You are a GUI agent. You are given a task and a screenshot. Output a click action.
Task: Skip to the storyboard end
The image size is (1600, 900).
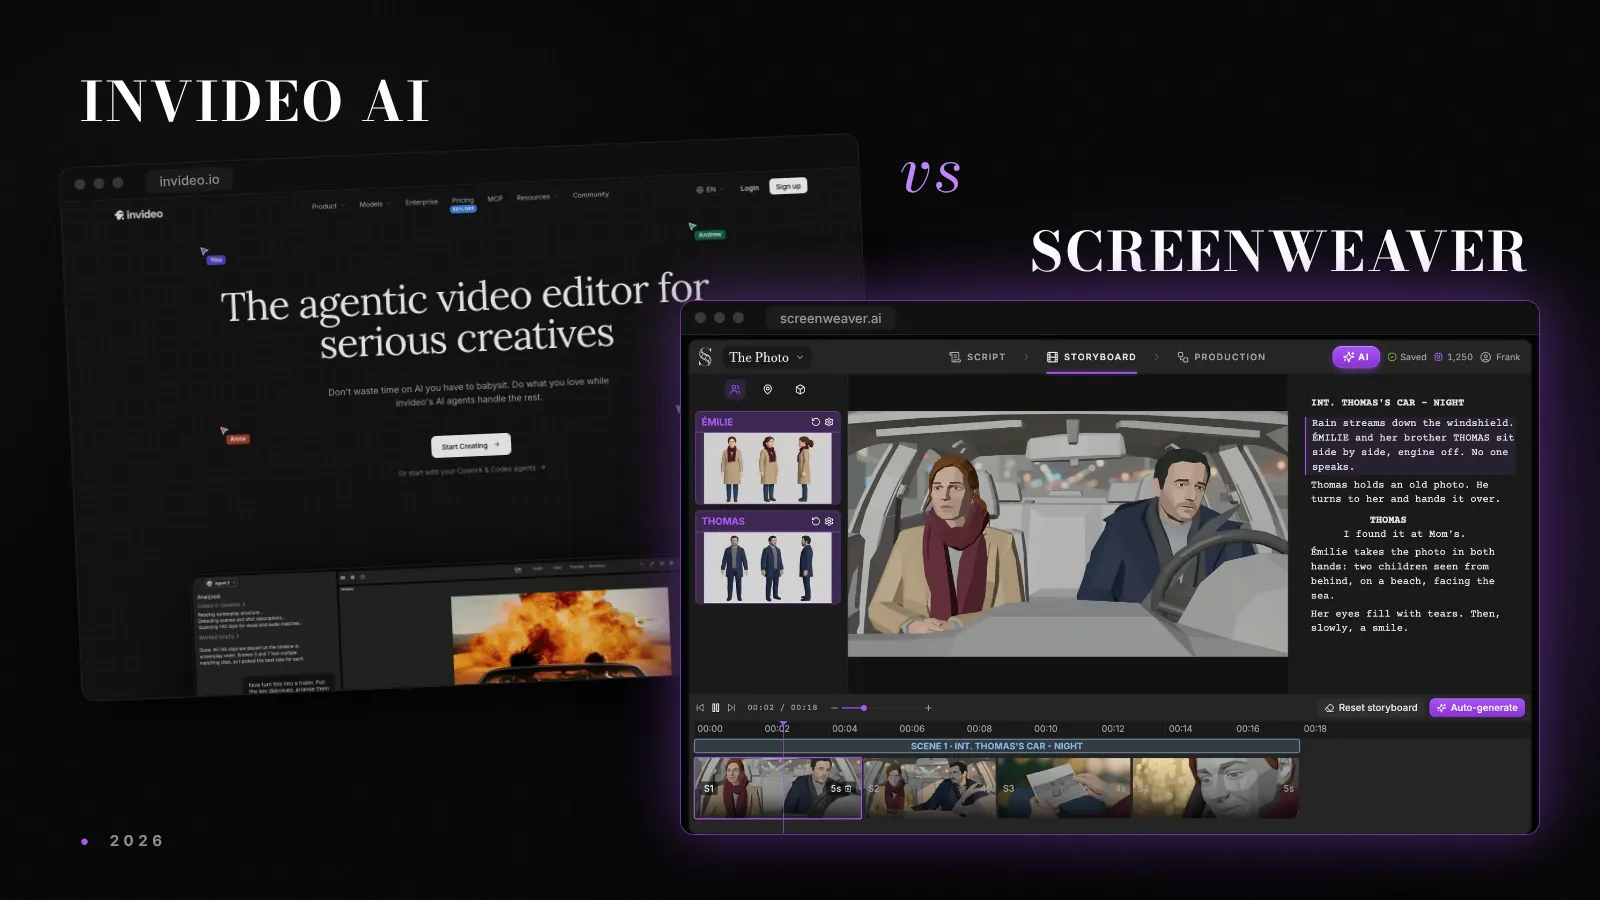click(731, 708)
